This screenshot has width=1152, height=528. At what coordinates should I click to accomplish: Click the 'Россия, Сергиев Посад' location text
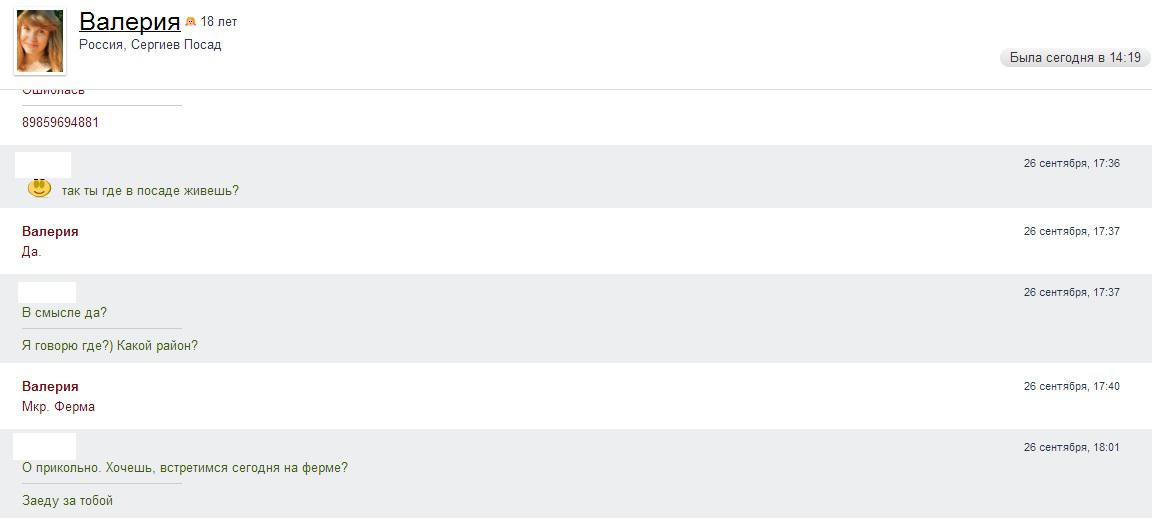[150, 45]
